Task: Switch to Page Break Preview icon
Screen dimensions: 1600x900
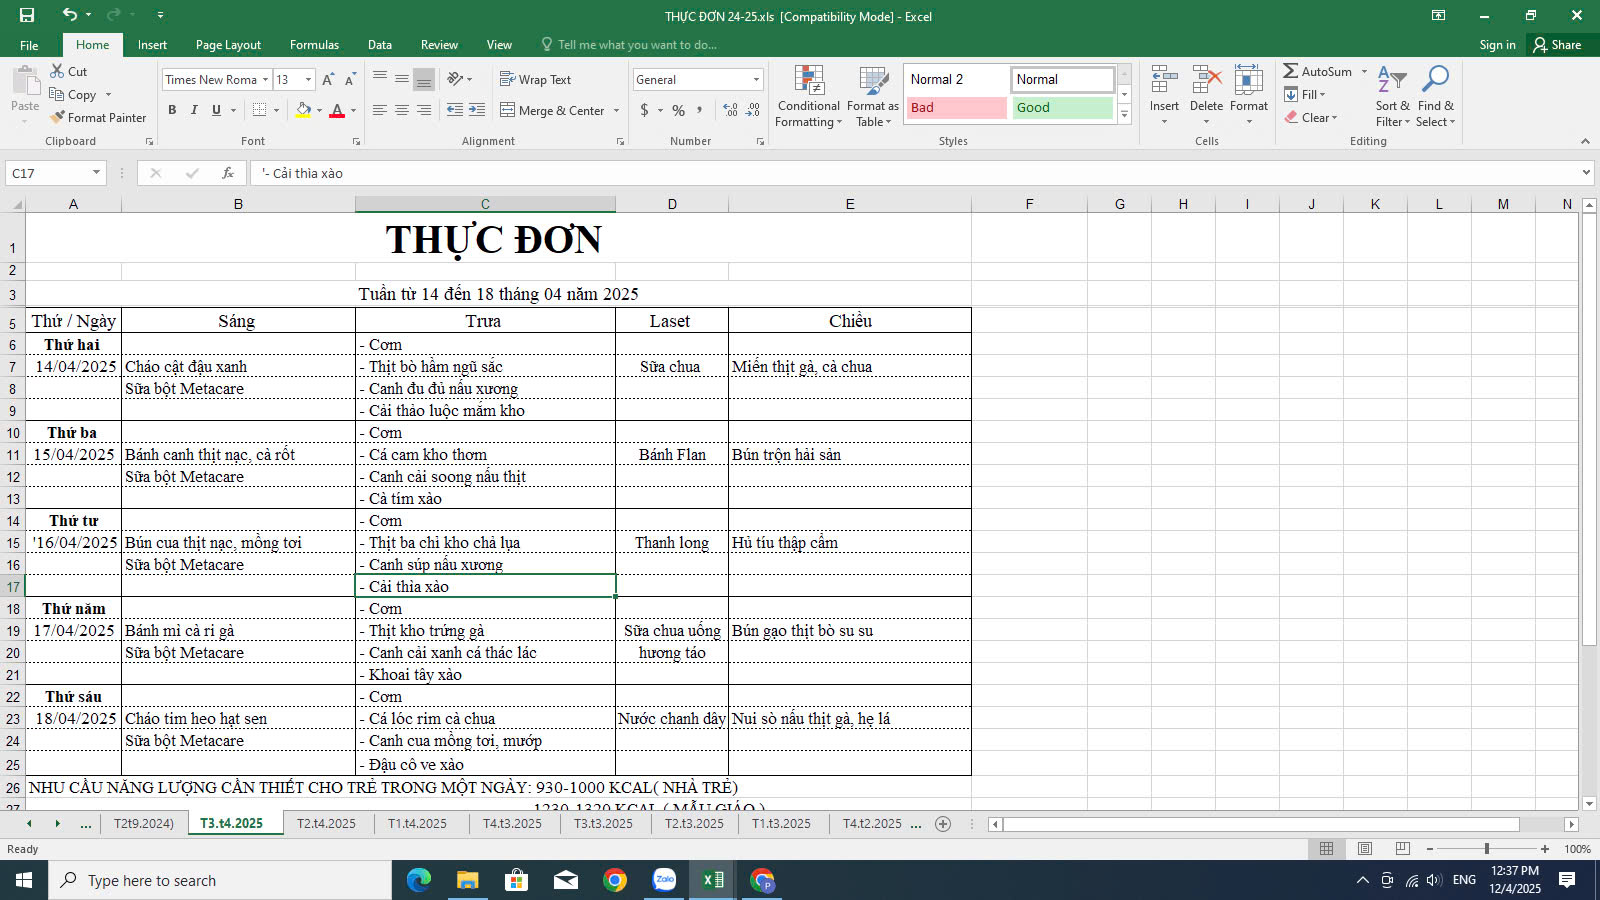Action: [x=1403, y=849]
